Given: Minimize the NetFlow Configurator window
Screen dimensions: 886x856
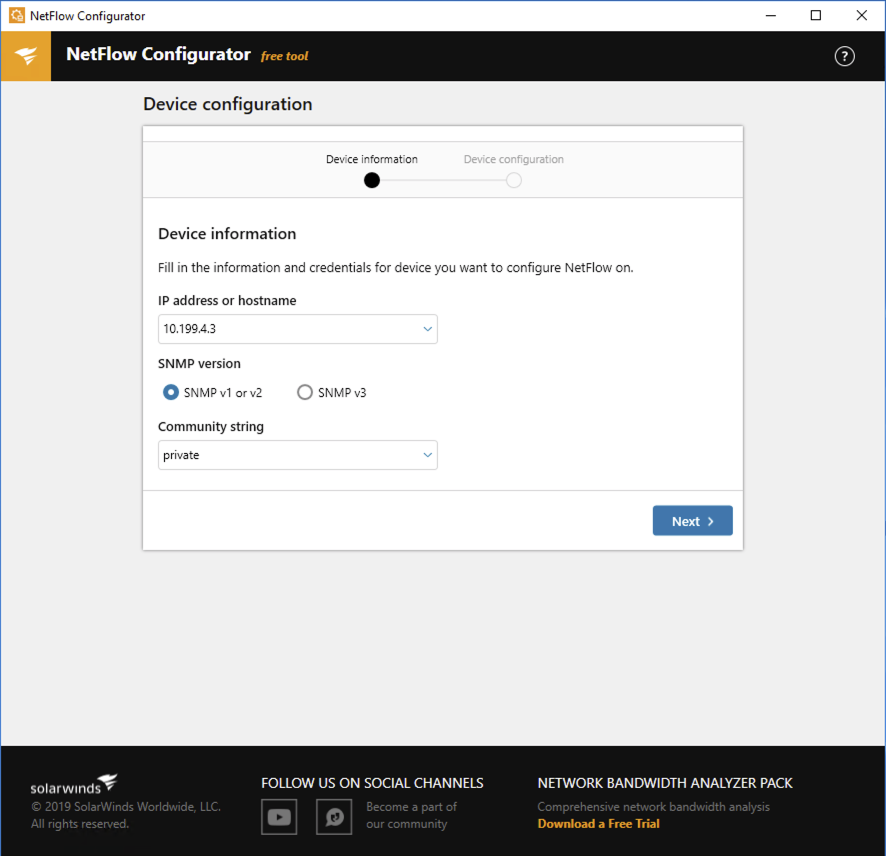Looking at the screenshot, I should click(771, 15).
